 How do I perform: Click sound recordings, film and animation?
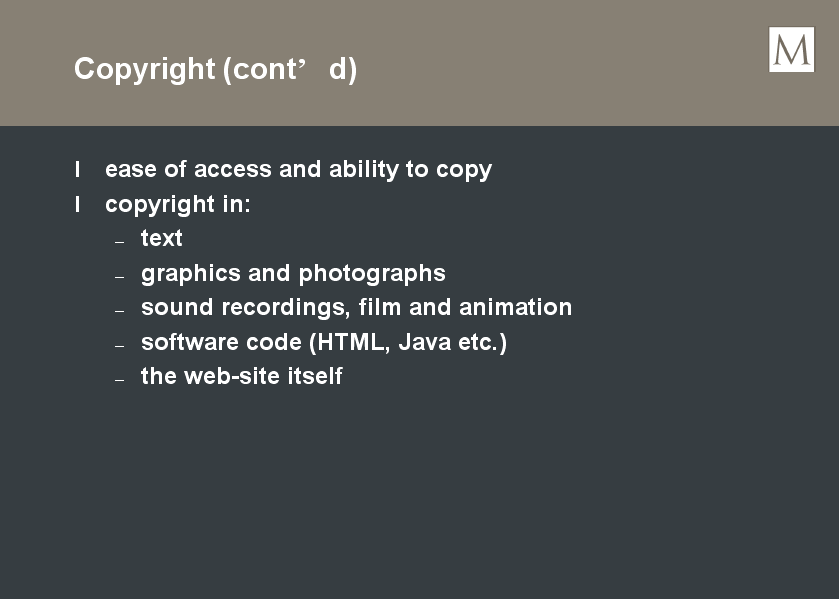(x=356, y=308)
